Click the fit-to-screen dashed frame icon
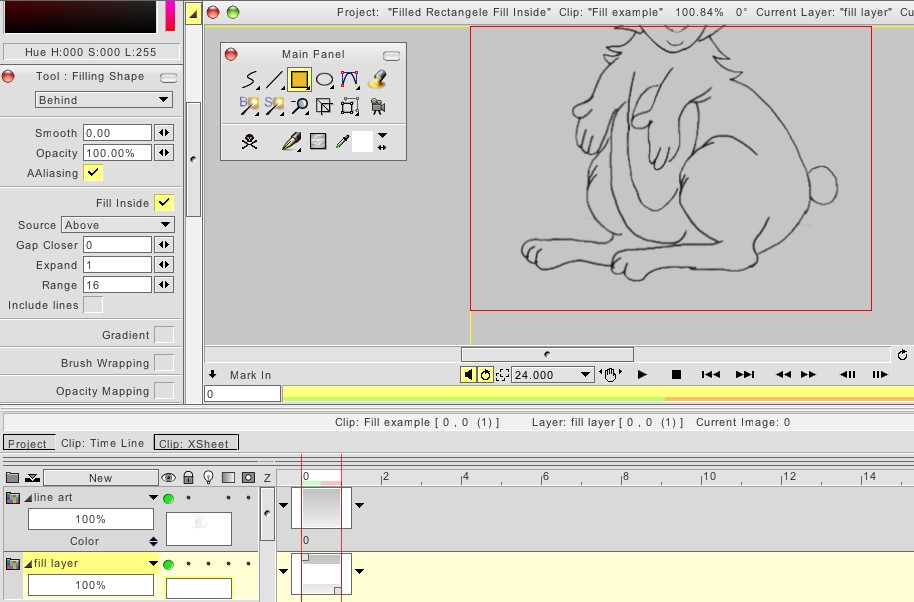 (502, 375)
